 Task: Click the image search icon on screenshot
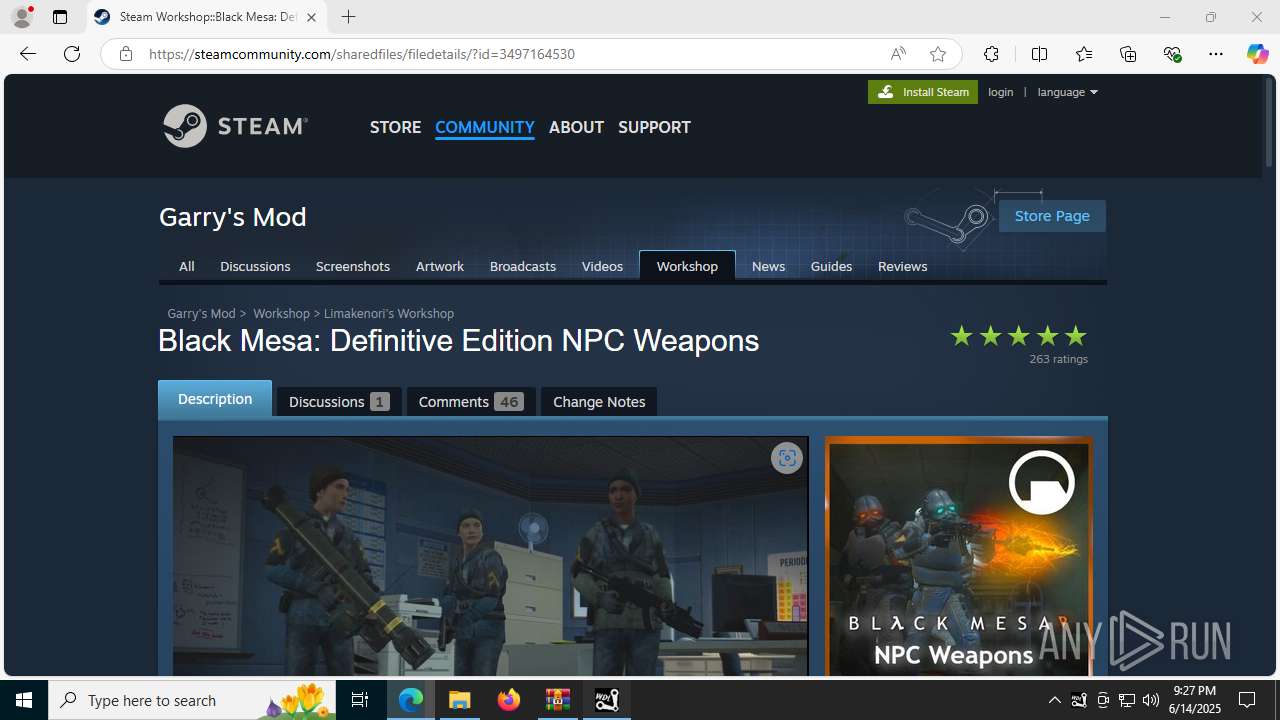pyautogui.click(x=787, y=458)
